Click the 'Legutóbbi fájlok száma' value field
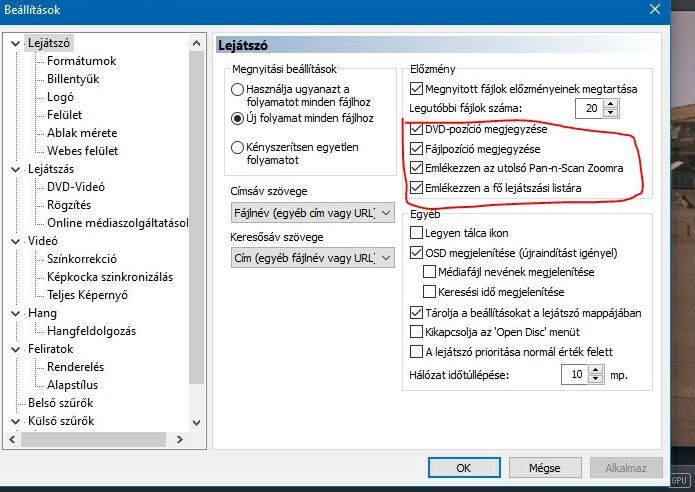Image resolution: width=695 pixels, height=492 pixels. click(x=590, y=108)
